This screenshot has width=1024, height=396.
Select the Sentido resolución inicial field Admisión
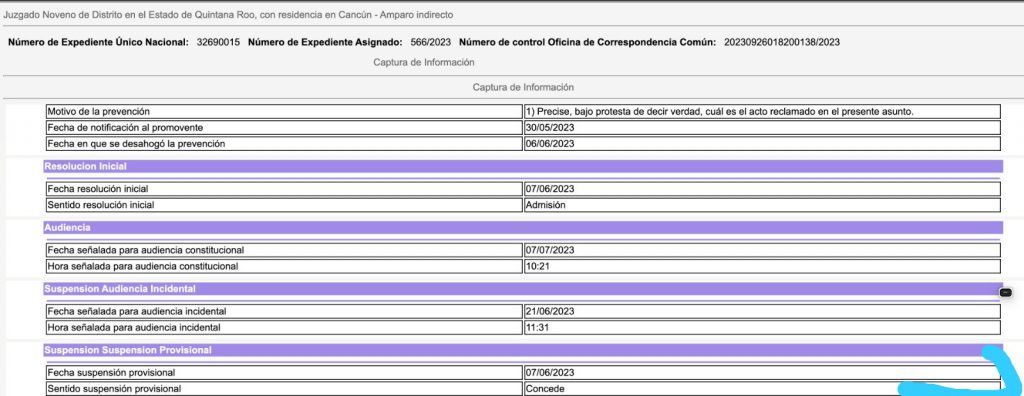pos(762,205)
